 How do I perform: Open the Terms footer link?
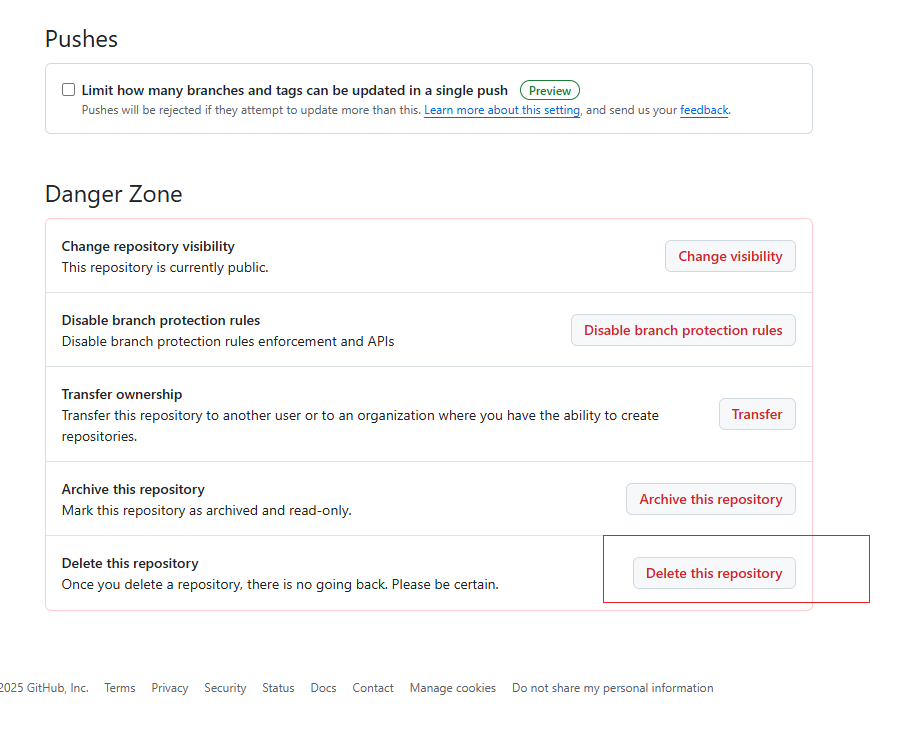click(x=120, y=688)
